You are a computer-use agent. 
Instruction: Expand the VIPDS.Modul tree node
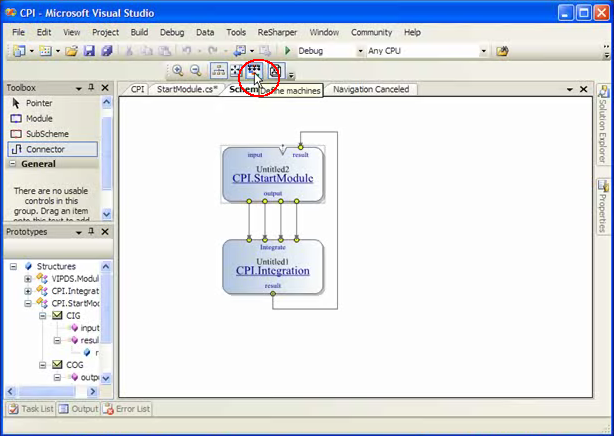pyautogui.click(x=28, y=279)
